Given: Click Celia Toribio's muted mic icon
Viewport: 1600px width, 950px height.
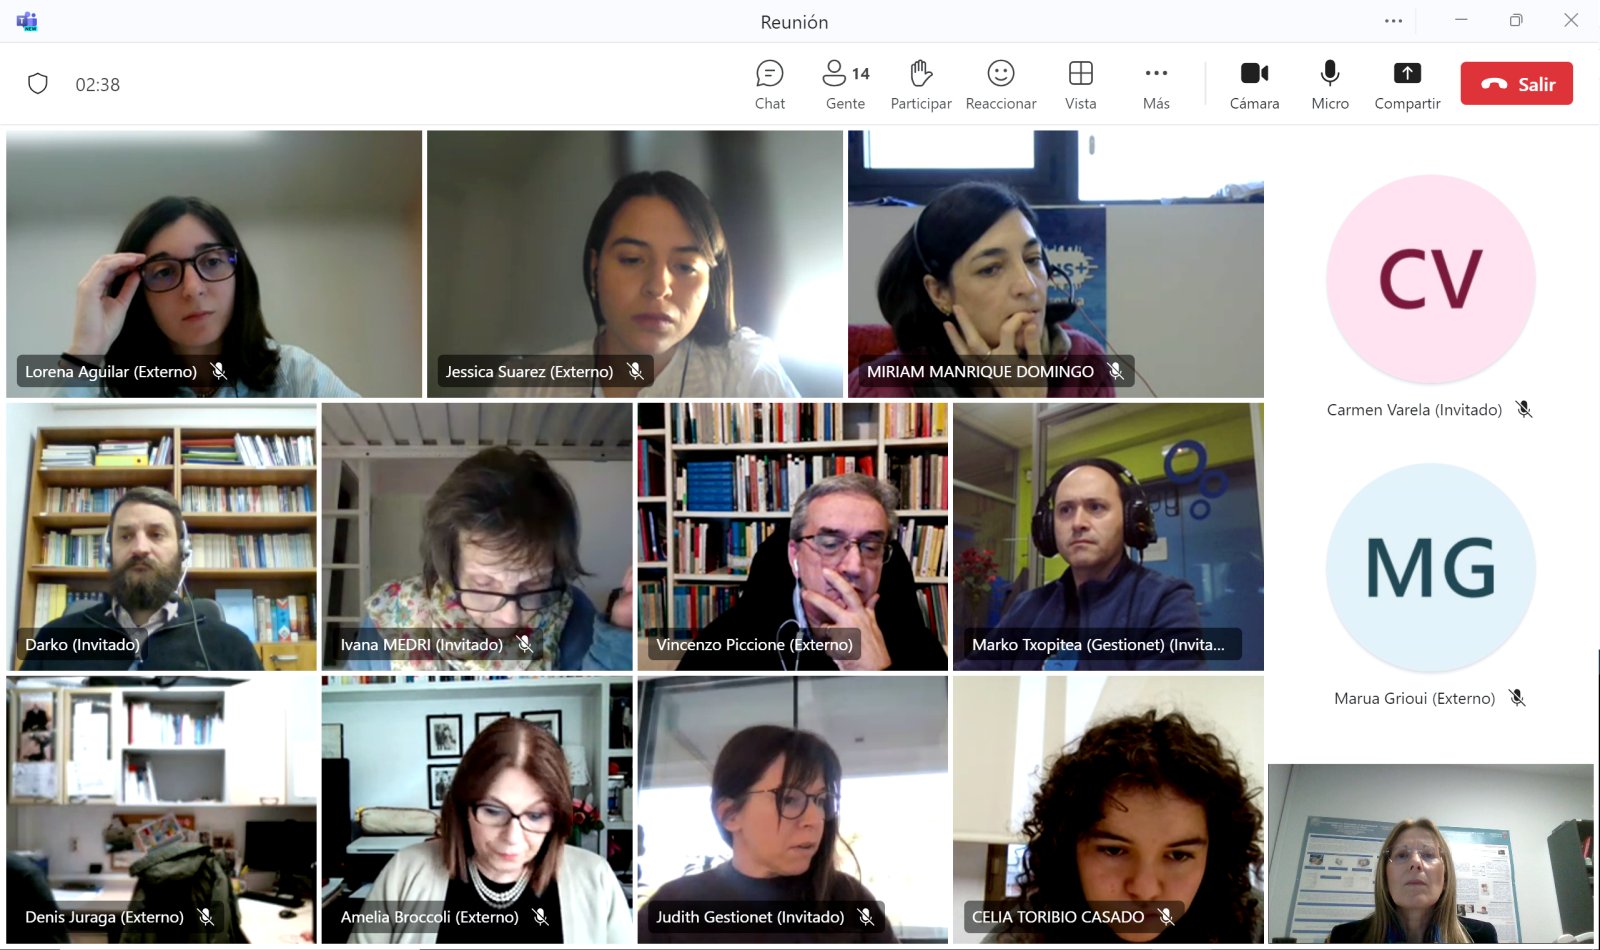Looking at the screenshot, I should coord(1165,916).
